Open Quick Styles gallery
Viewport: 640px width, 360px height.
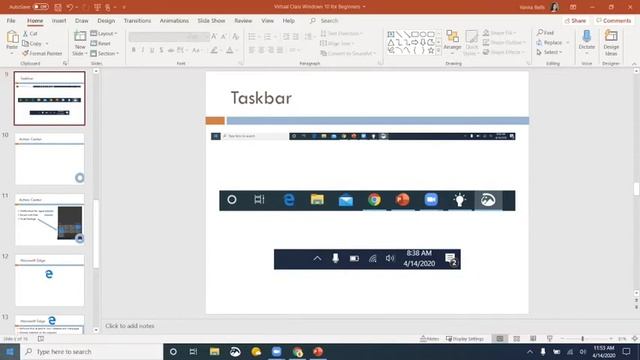pos(471,42)
